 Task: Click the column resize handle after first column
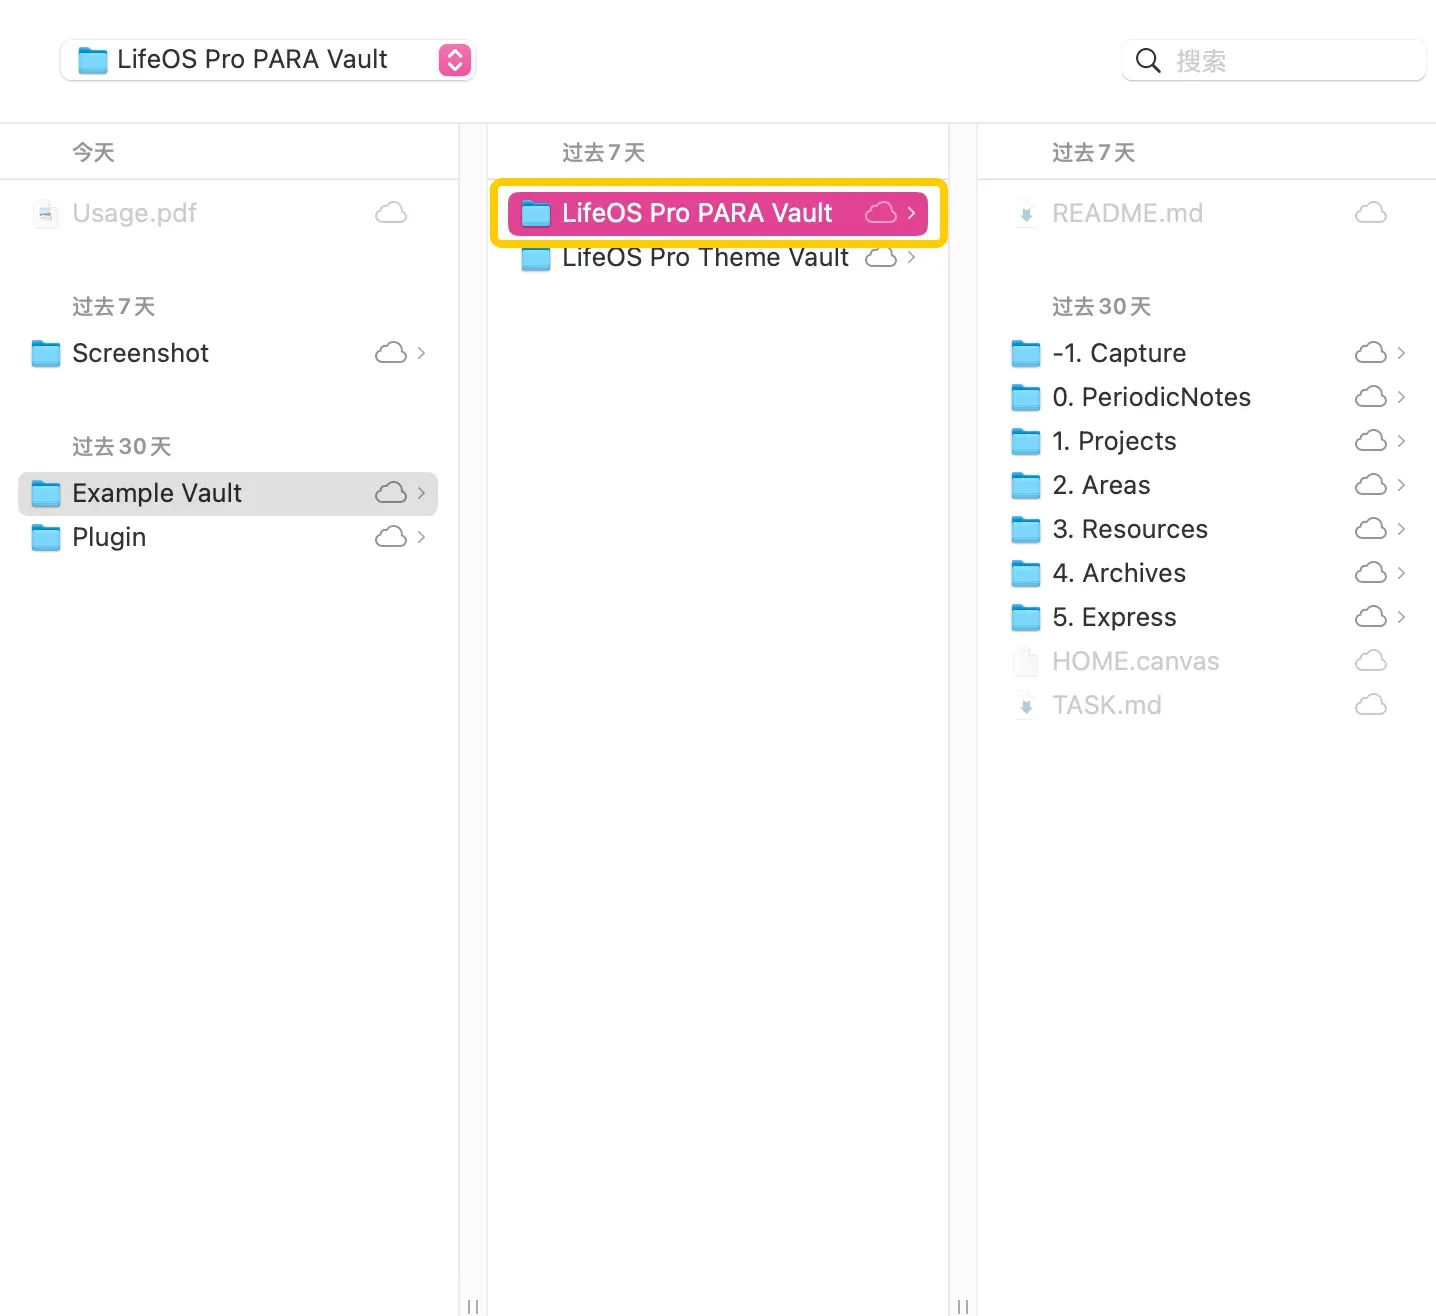tap(473, 1306)
